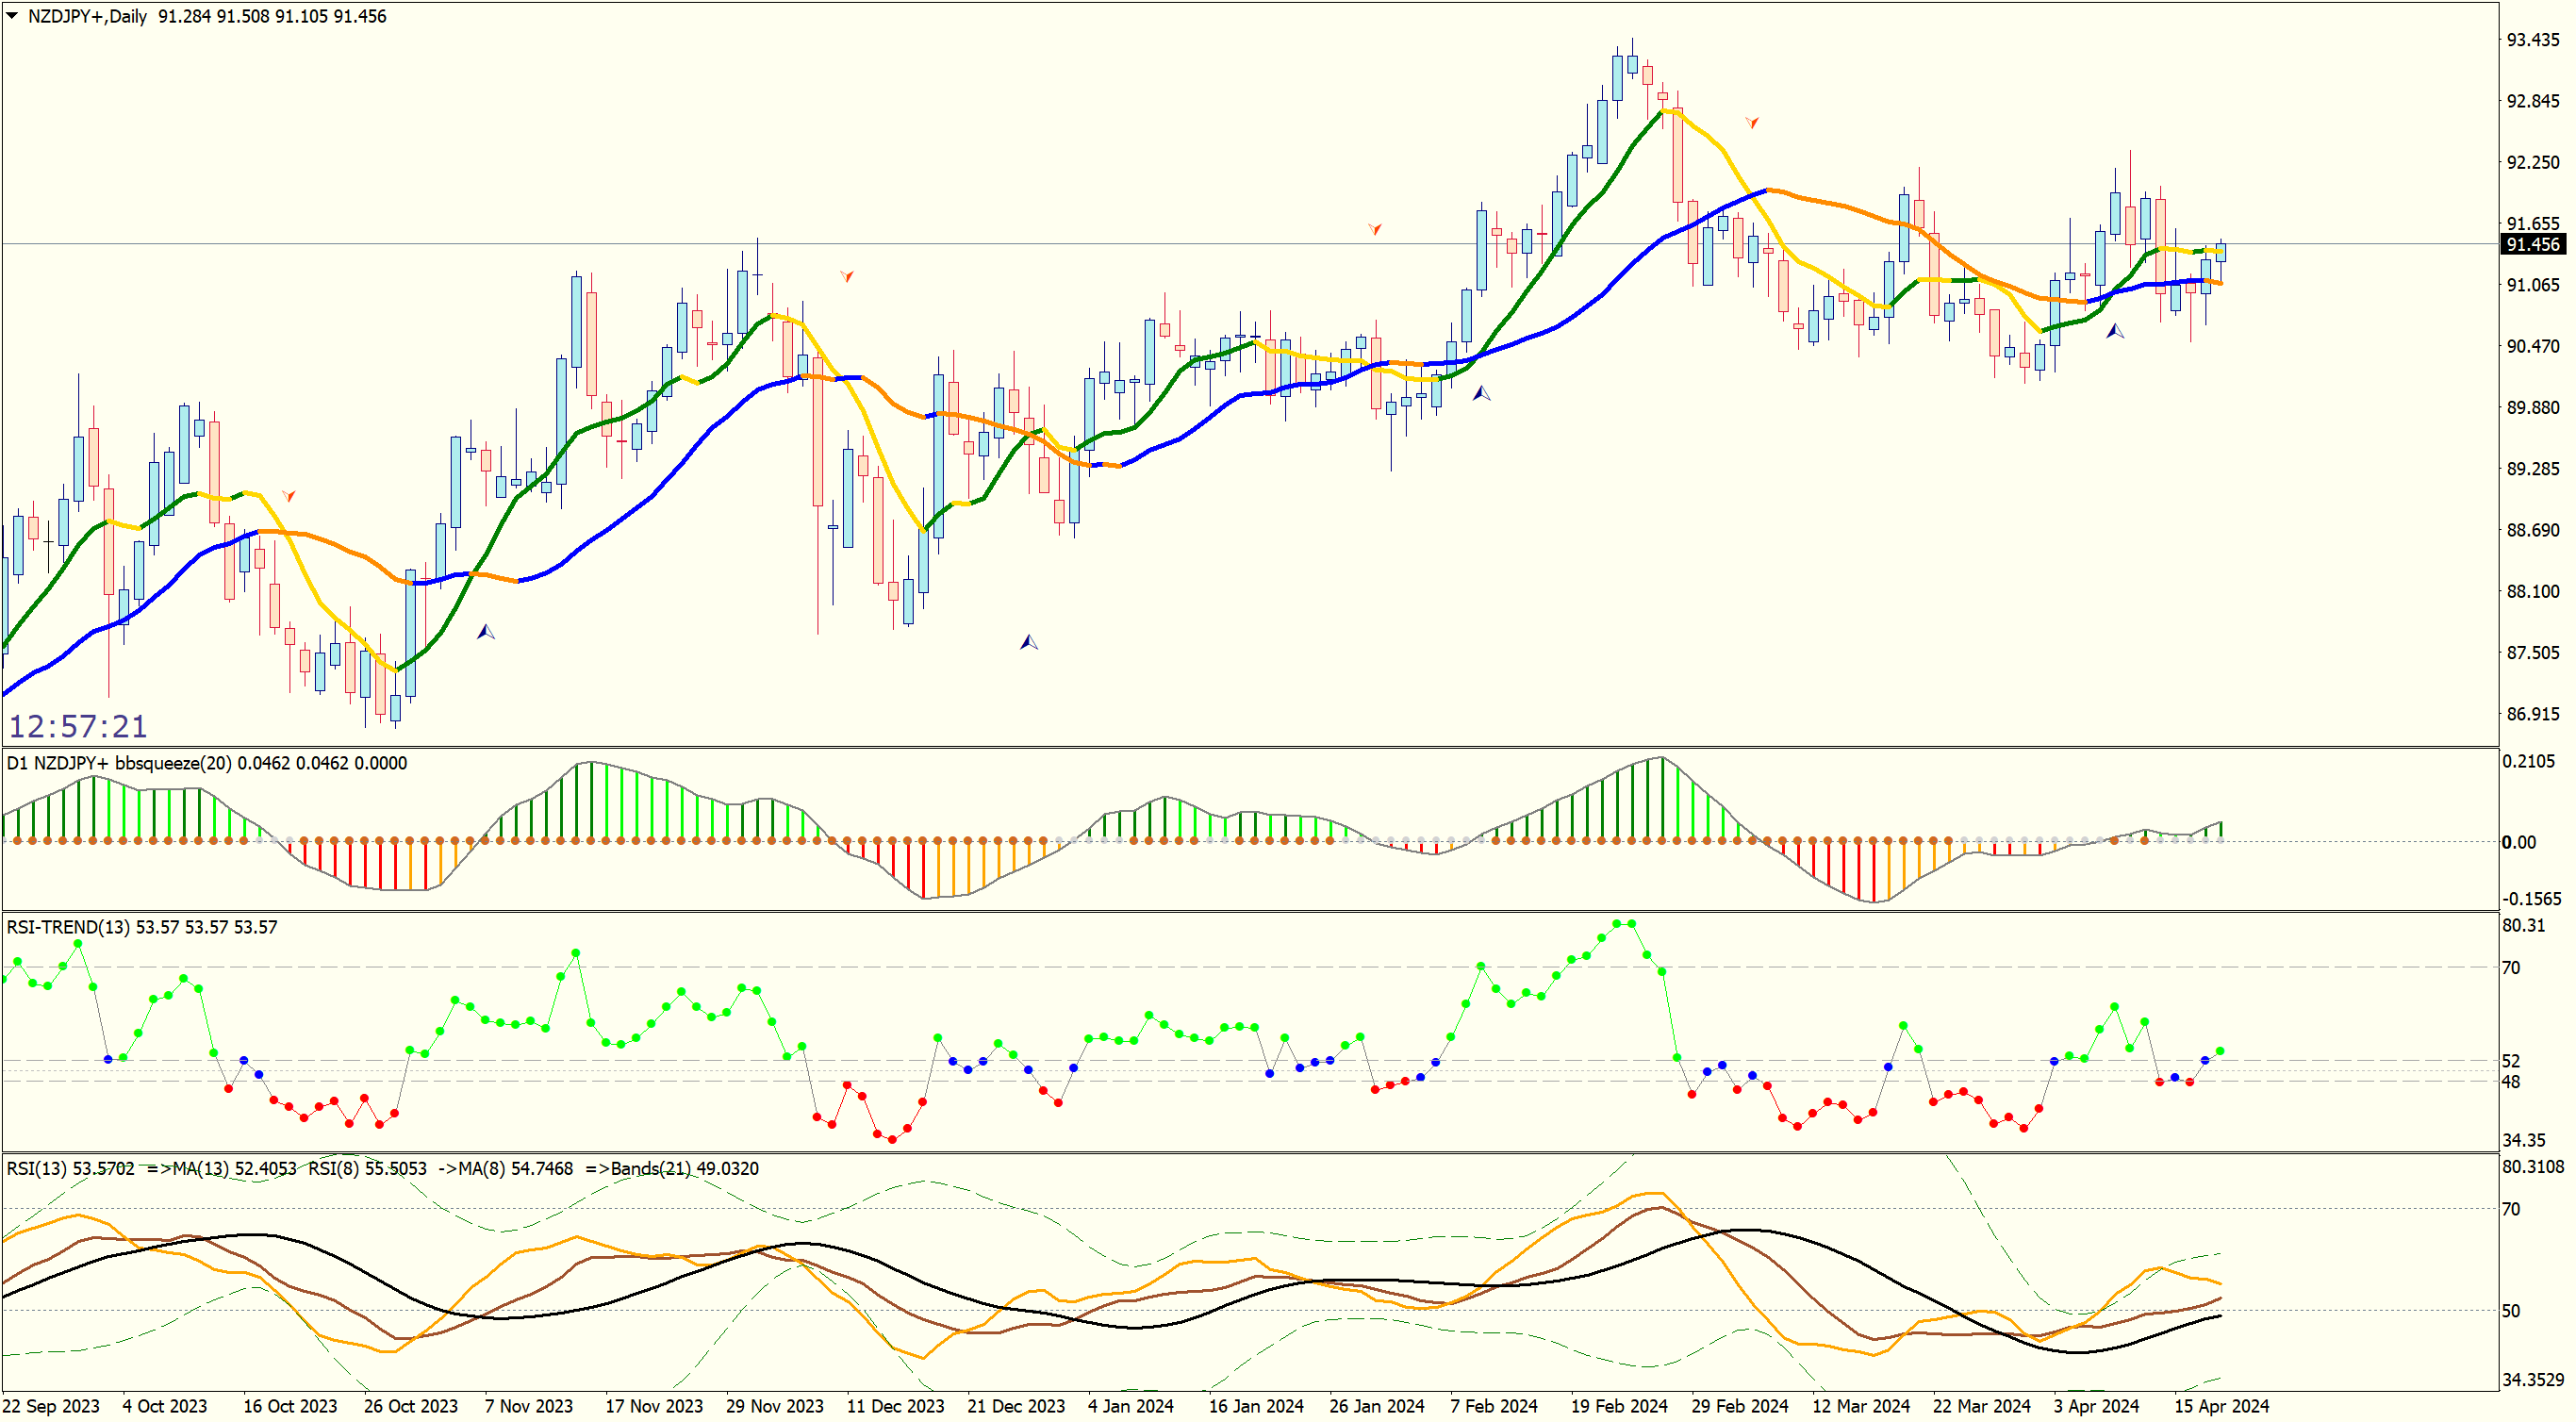The height and width of the screenshot is (1422, 2576).
Task: Click the red sell arrow near December 2023 peak
Action: 847,275
